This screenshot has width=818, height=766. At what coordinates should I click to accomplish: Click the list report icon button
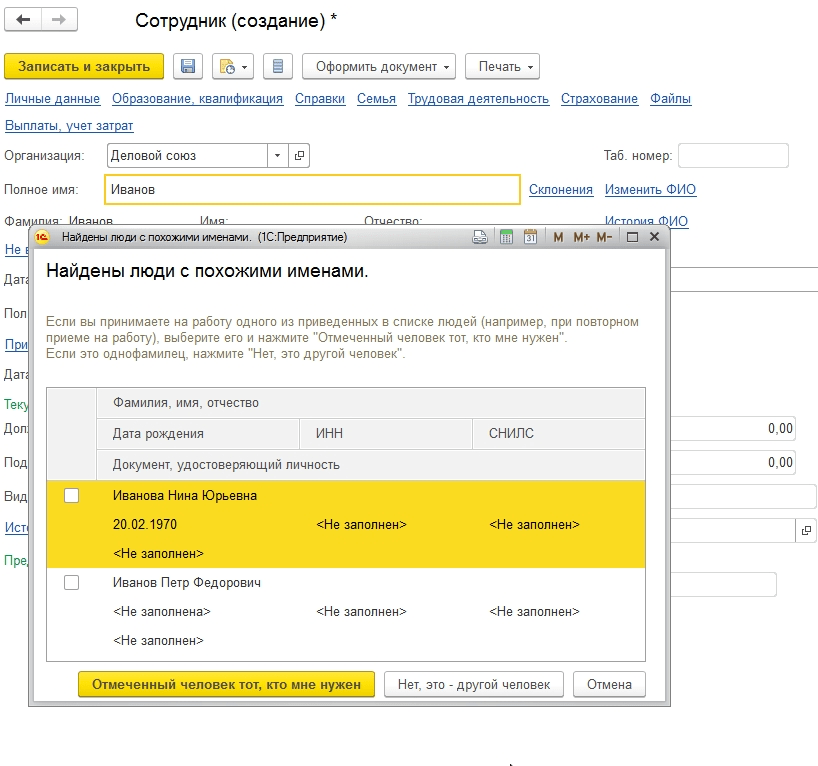[278, 66]
